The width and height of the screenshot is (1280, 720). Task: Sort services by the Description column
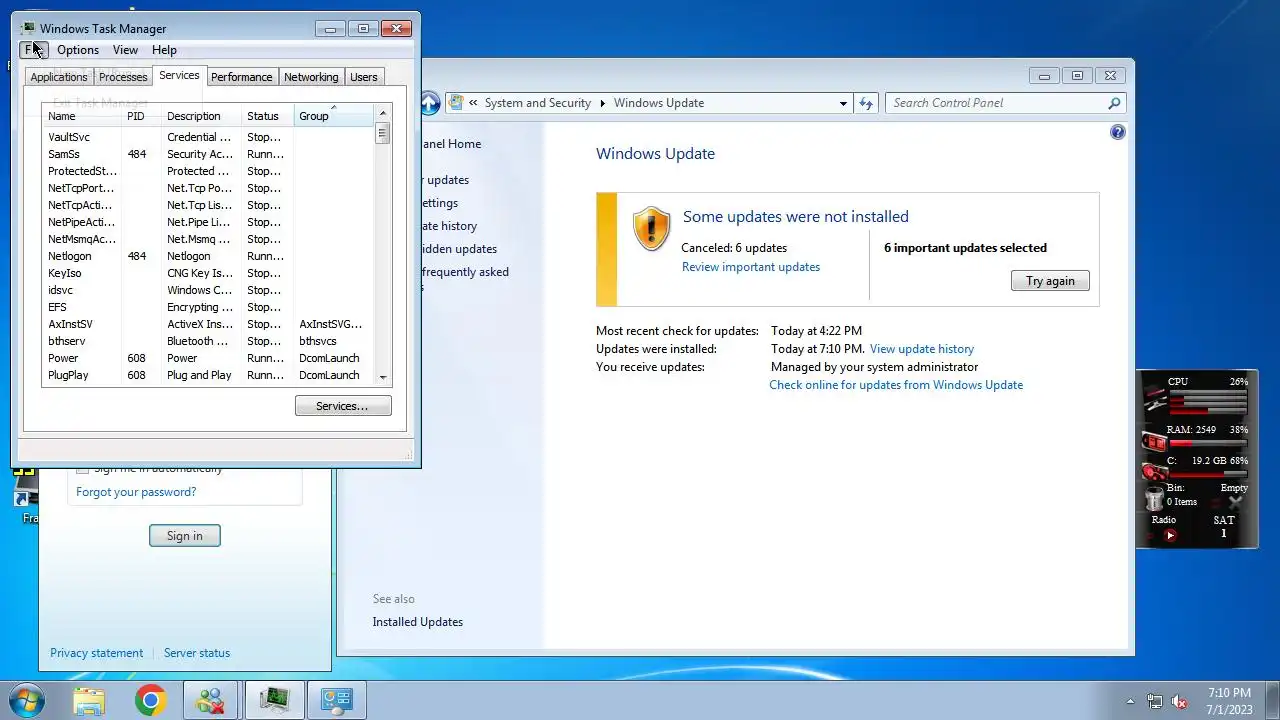[201, 116]
